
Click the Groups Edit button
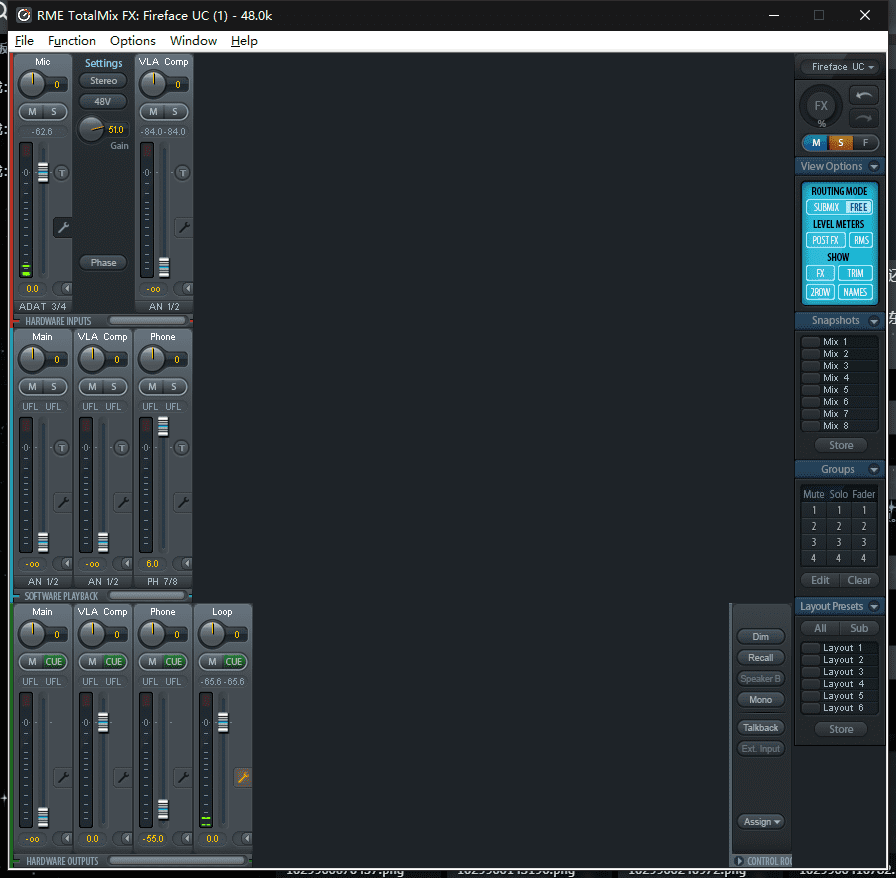point(820,580)
